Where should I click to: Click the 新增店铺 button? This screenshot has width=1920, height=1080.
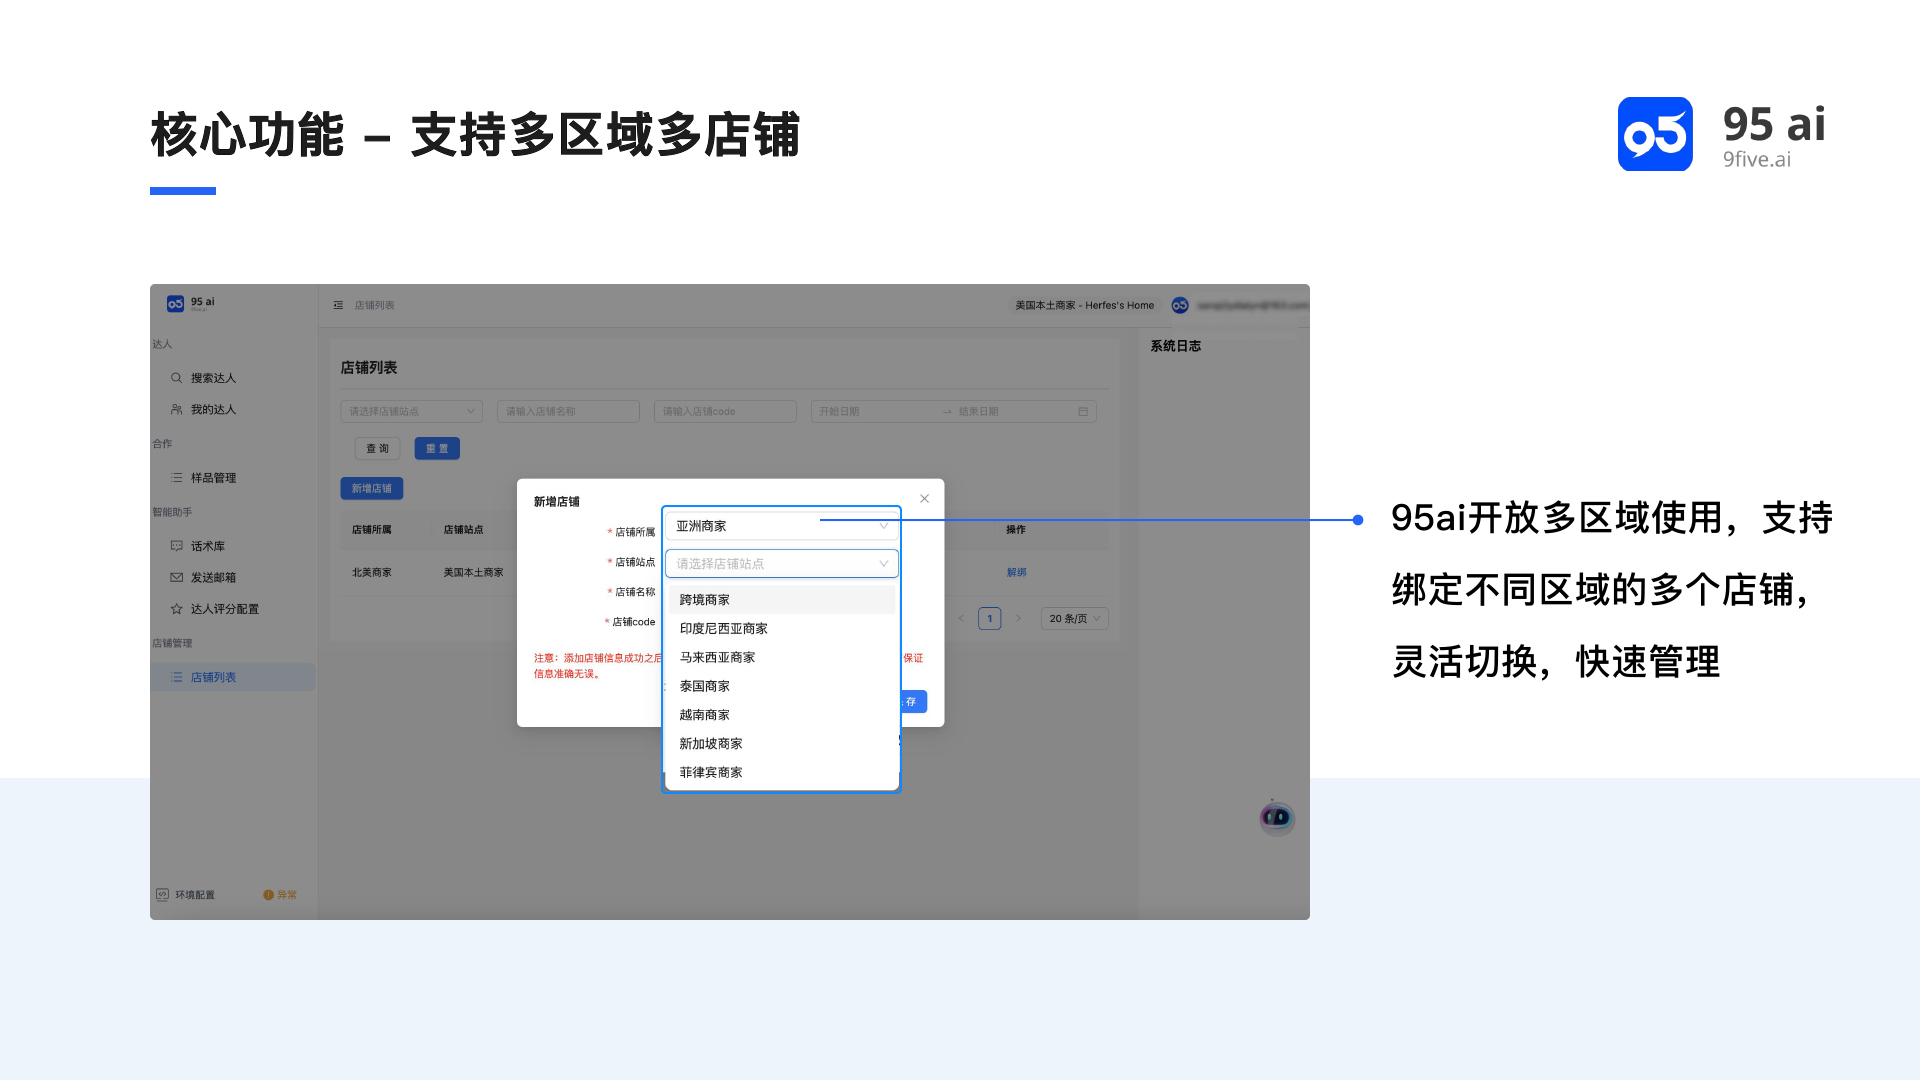click(x=372, y=488)
